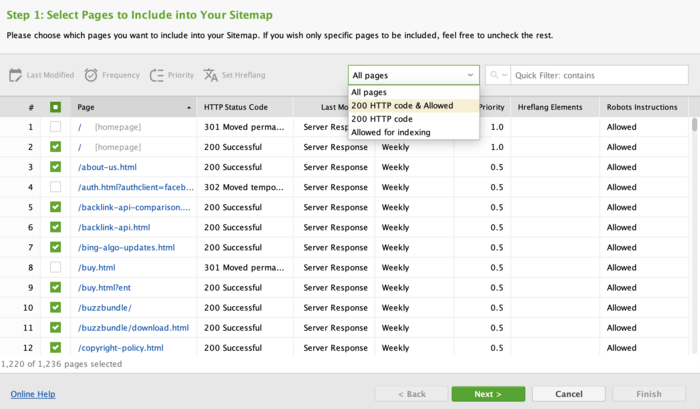Sort by Robots Instructions column header
The height and width of the screenshot is (409, 700).
642,107
